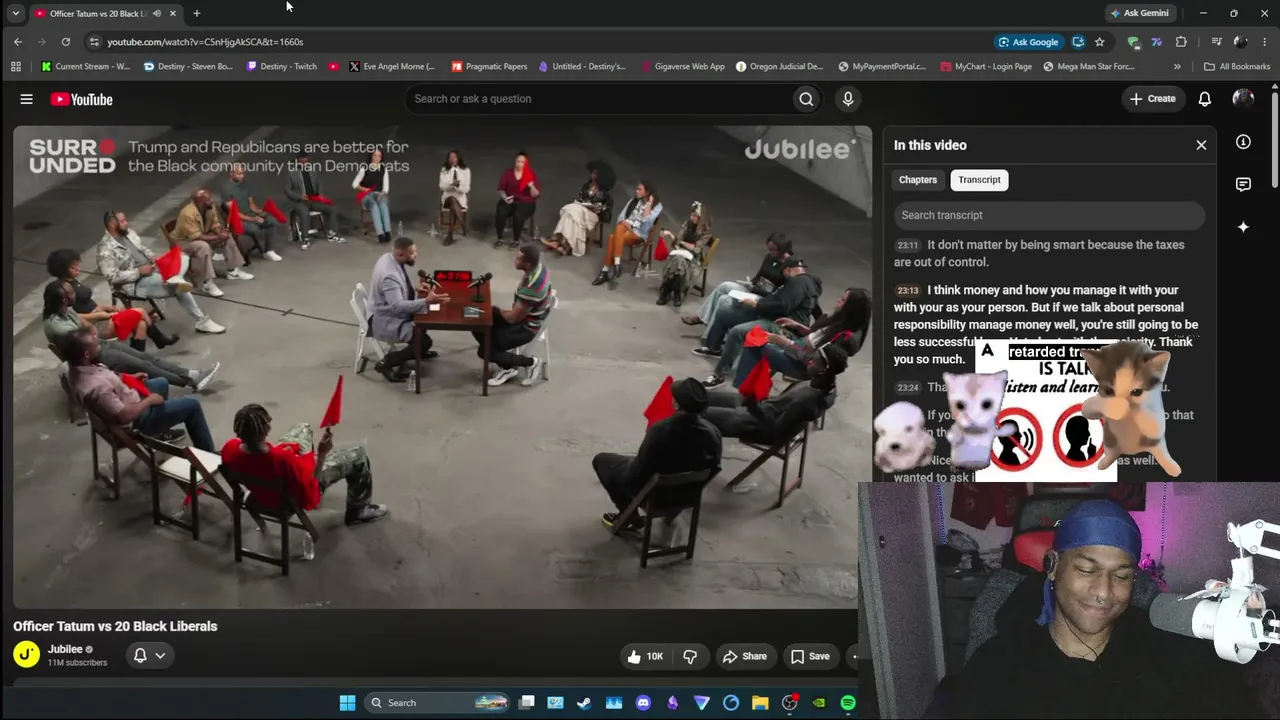This screenshot has width=1280, height=720.
Task: Open Pragmatic Papers bookmark
Action: point(490,67)
